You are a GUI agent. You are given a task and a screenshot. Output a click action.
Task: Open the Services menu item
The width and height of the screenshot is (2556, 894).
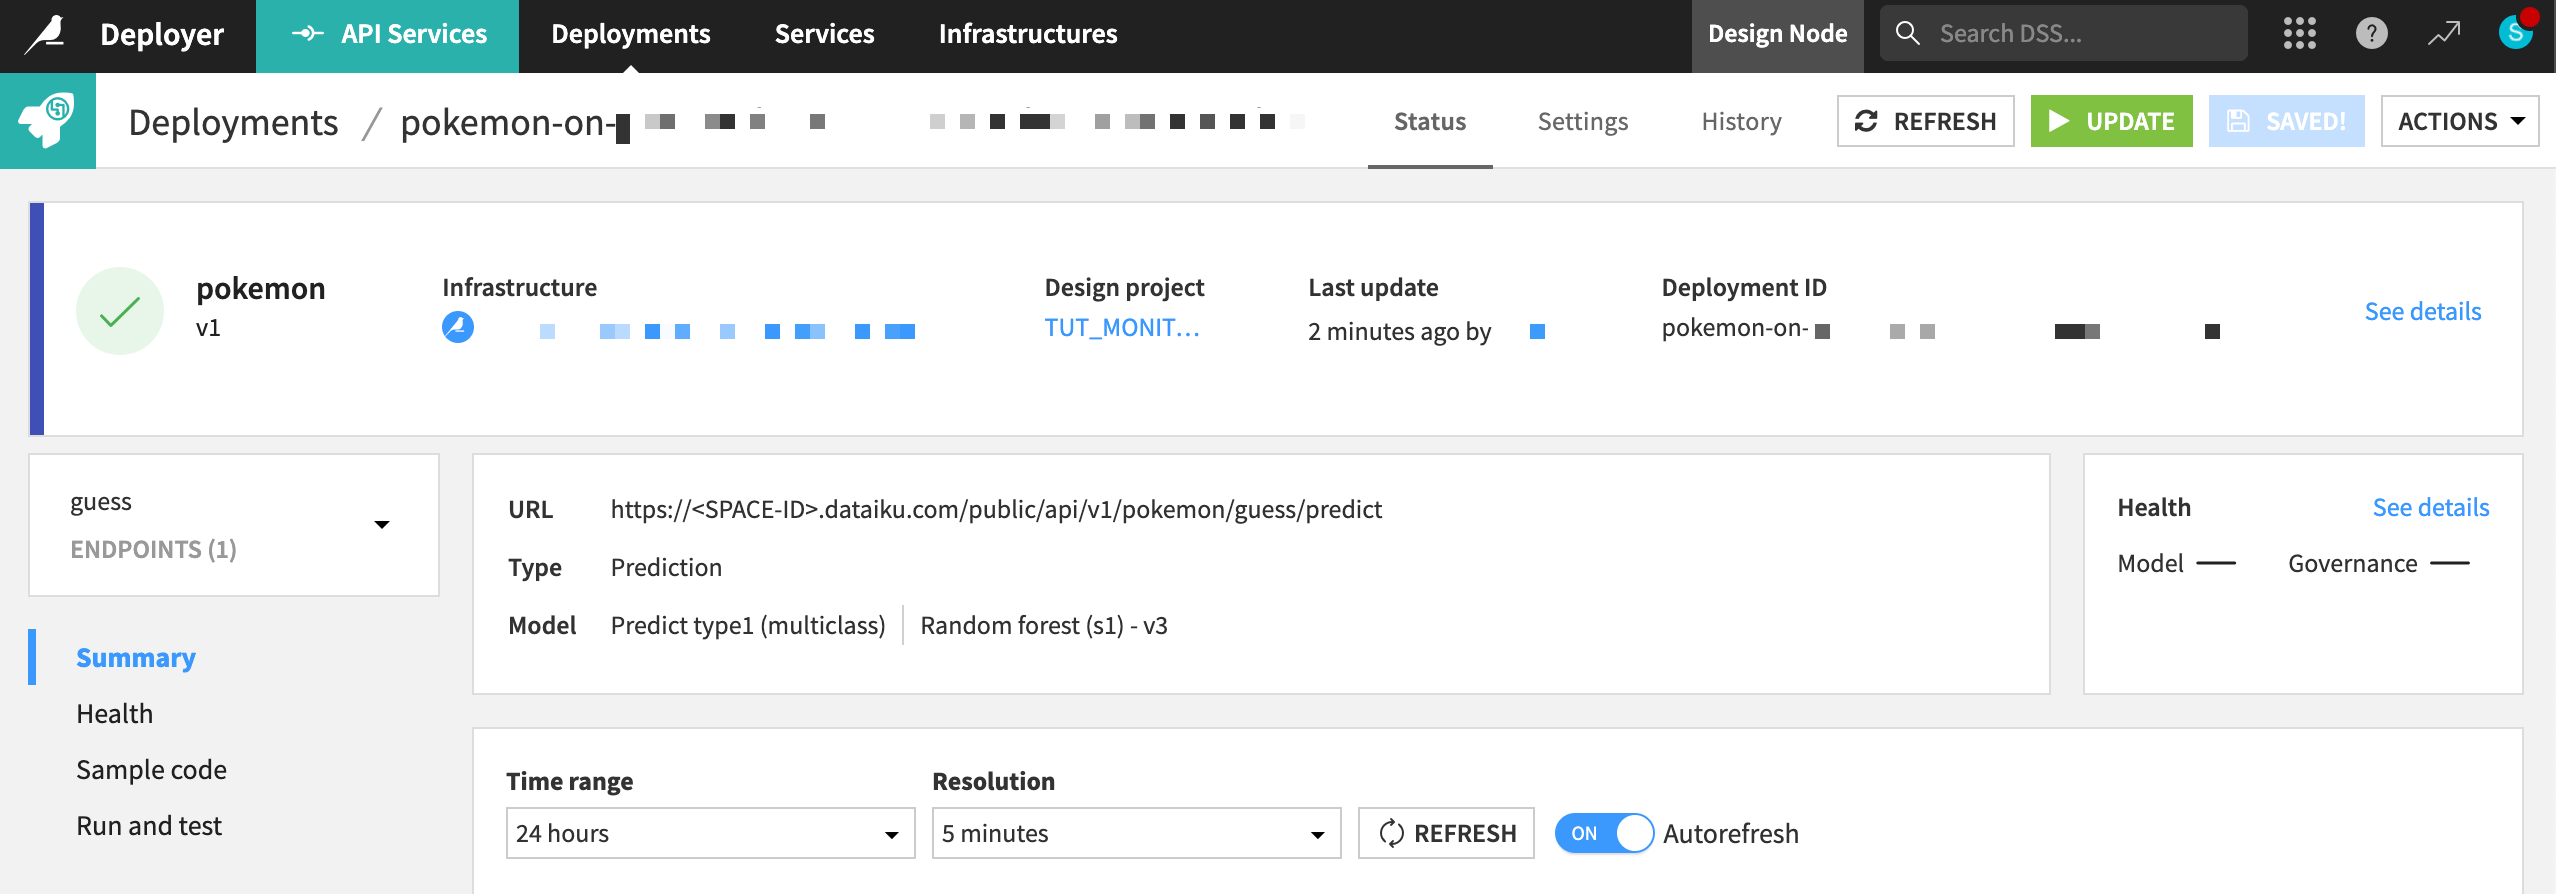[x=824, y=34]
